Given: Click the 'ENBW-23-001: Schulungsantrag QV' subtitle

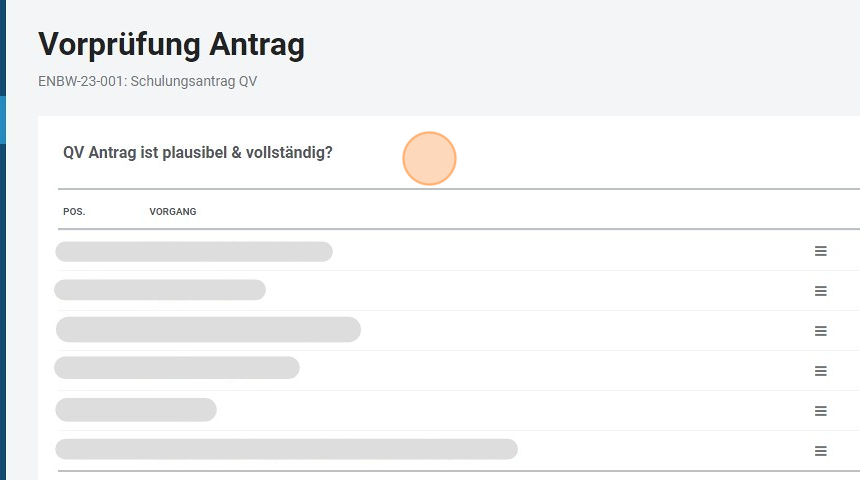Looking at the screenshot, I should 147,81.
